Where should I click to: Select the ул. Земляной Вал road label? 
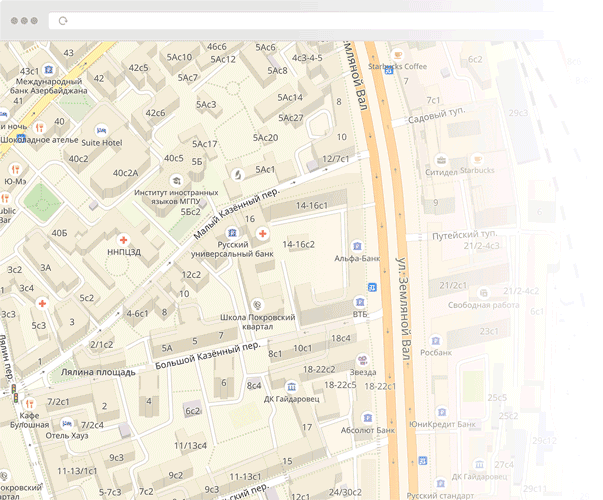pos(405,309)
